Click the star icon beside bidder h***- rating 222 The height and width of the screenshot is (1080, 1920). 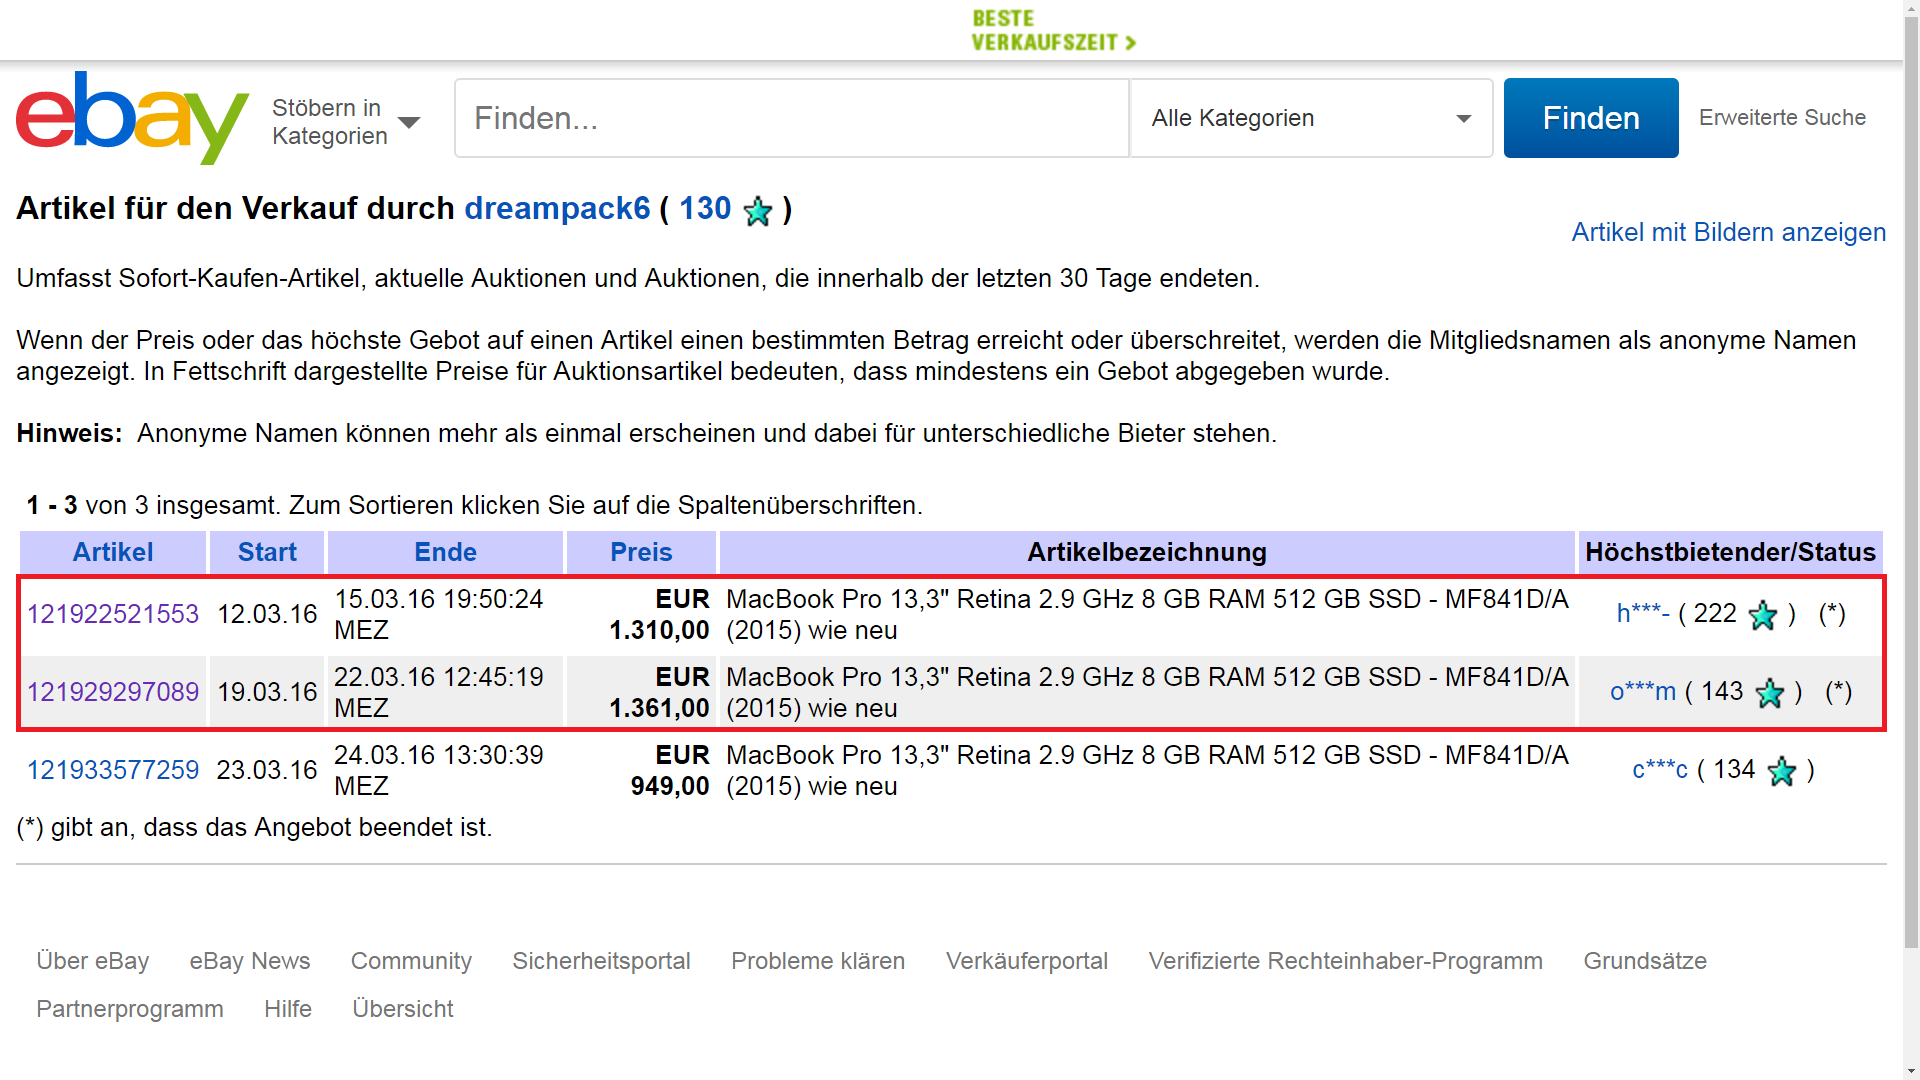1763,615
